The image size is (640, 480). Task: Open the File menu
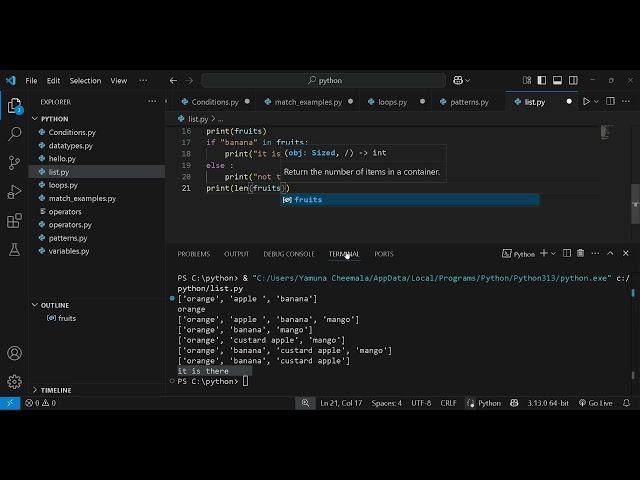(31, 80)
